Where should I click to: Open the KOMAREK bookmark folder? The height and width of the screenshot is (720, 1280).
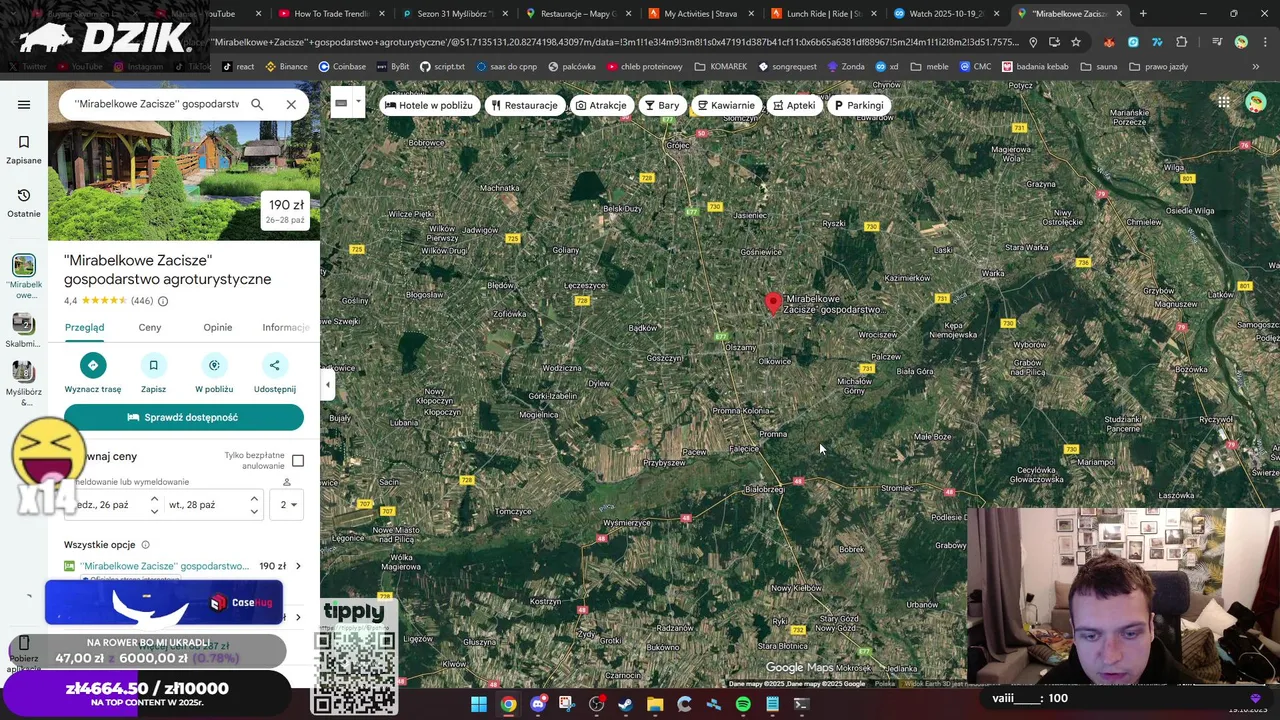720,66
